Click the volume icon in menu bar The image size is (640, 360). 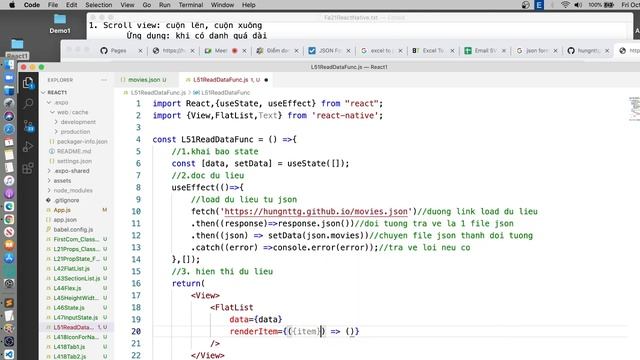point(578,5)
